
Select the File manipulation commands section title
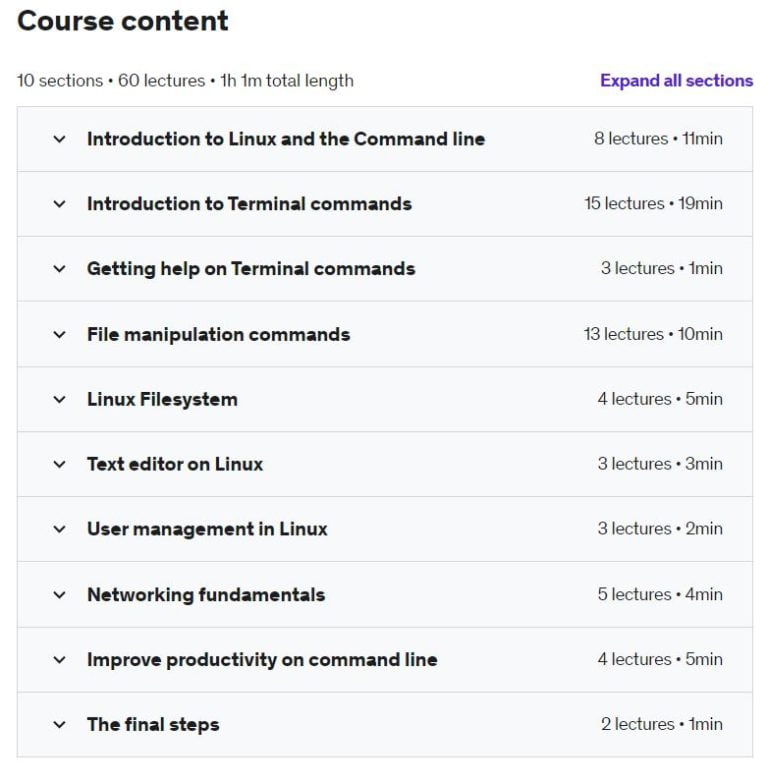click(218, 334)
